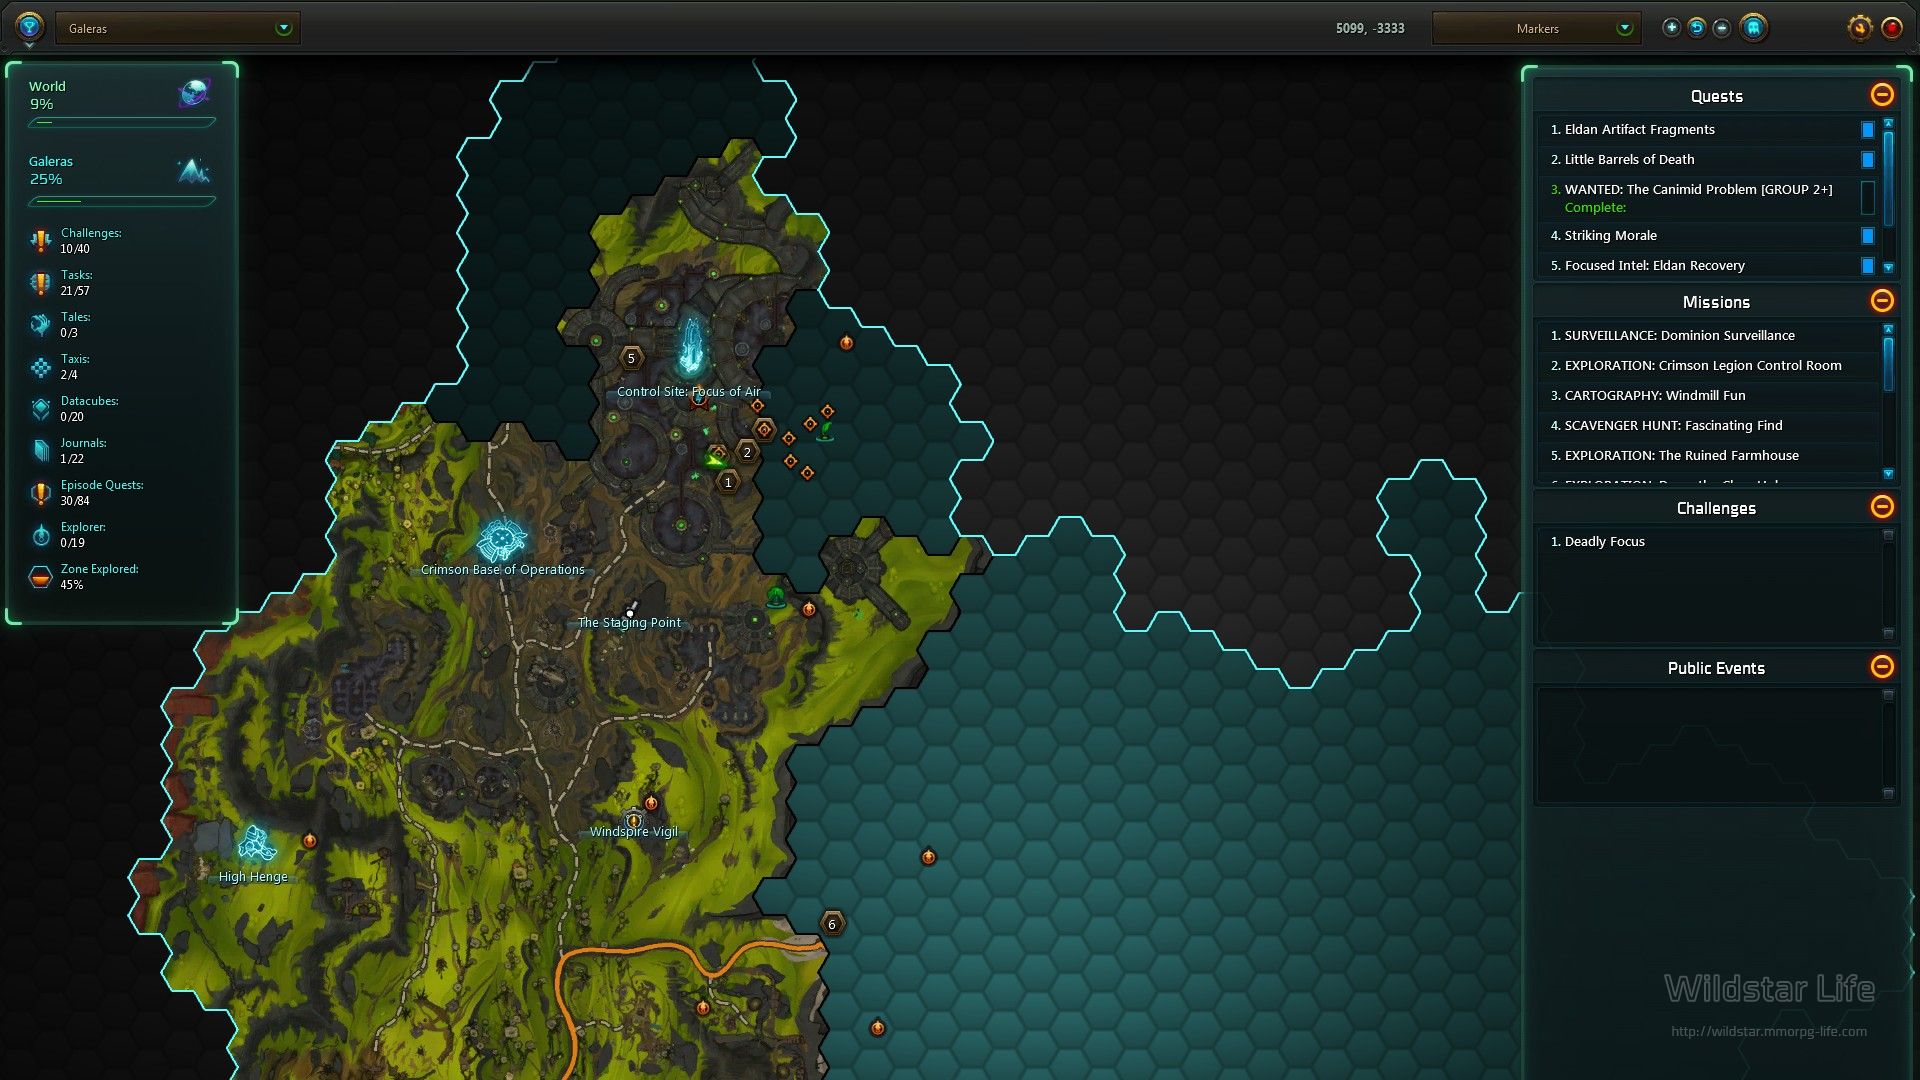
Task: Click the Datacubes stat icon
Action: [40, 409]
